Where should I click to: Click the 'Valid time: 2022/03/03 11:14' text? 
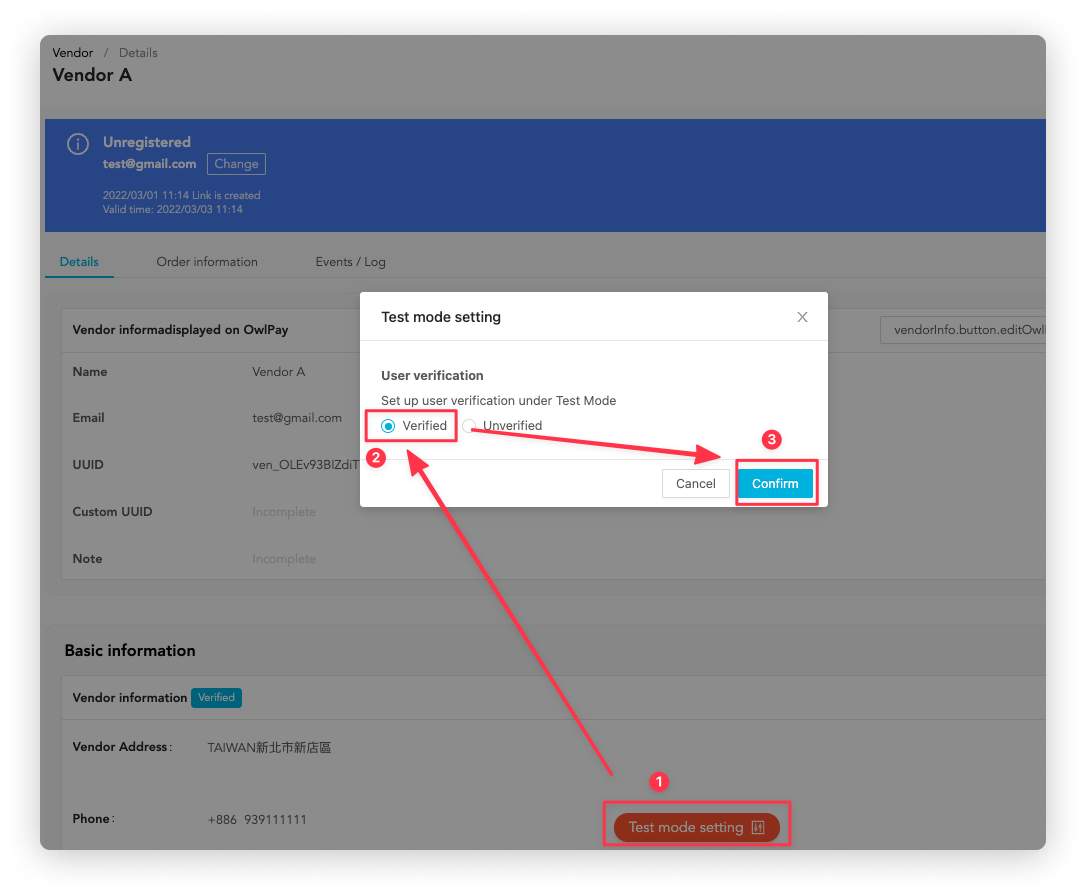pos(172,209)
